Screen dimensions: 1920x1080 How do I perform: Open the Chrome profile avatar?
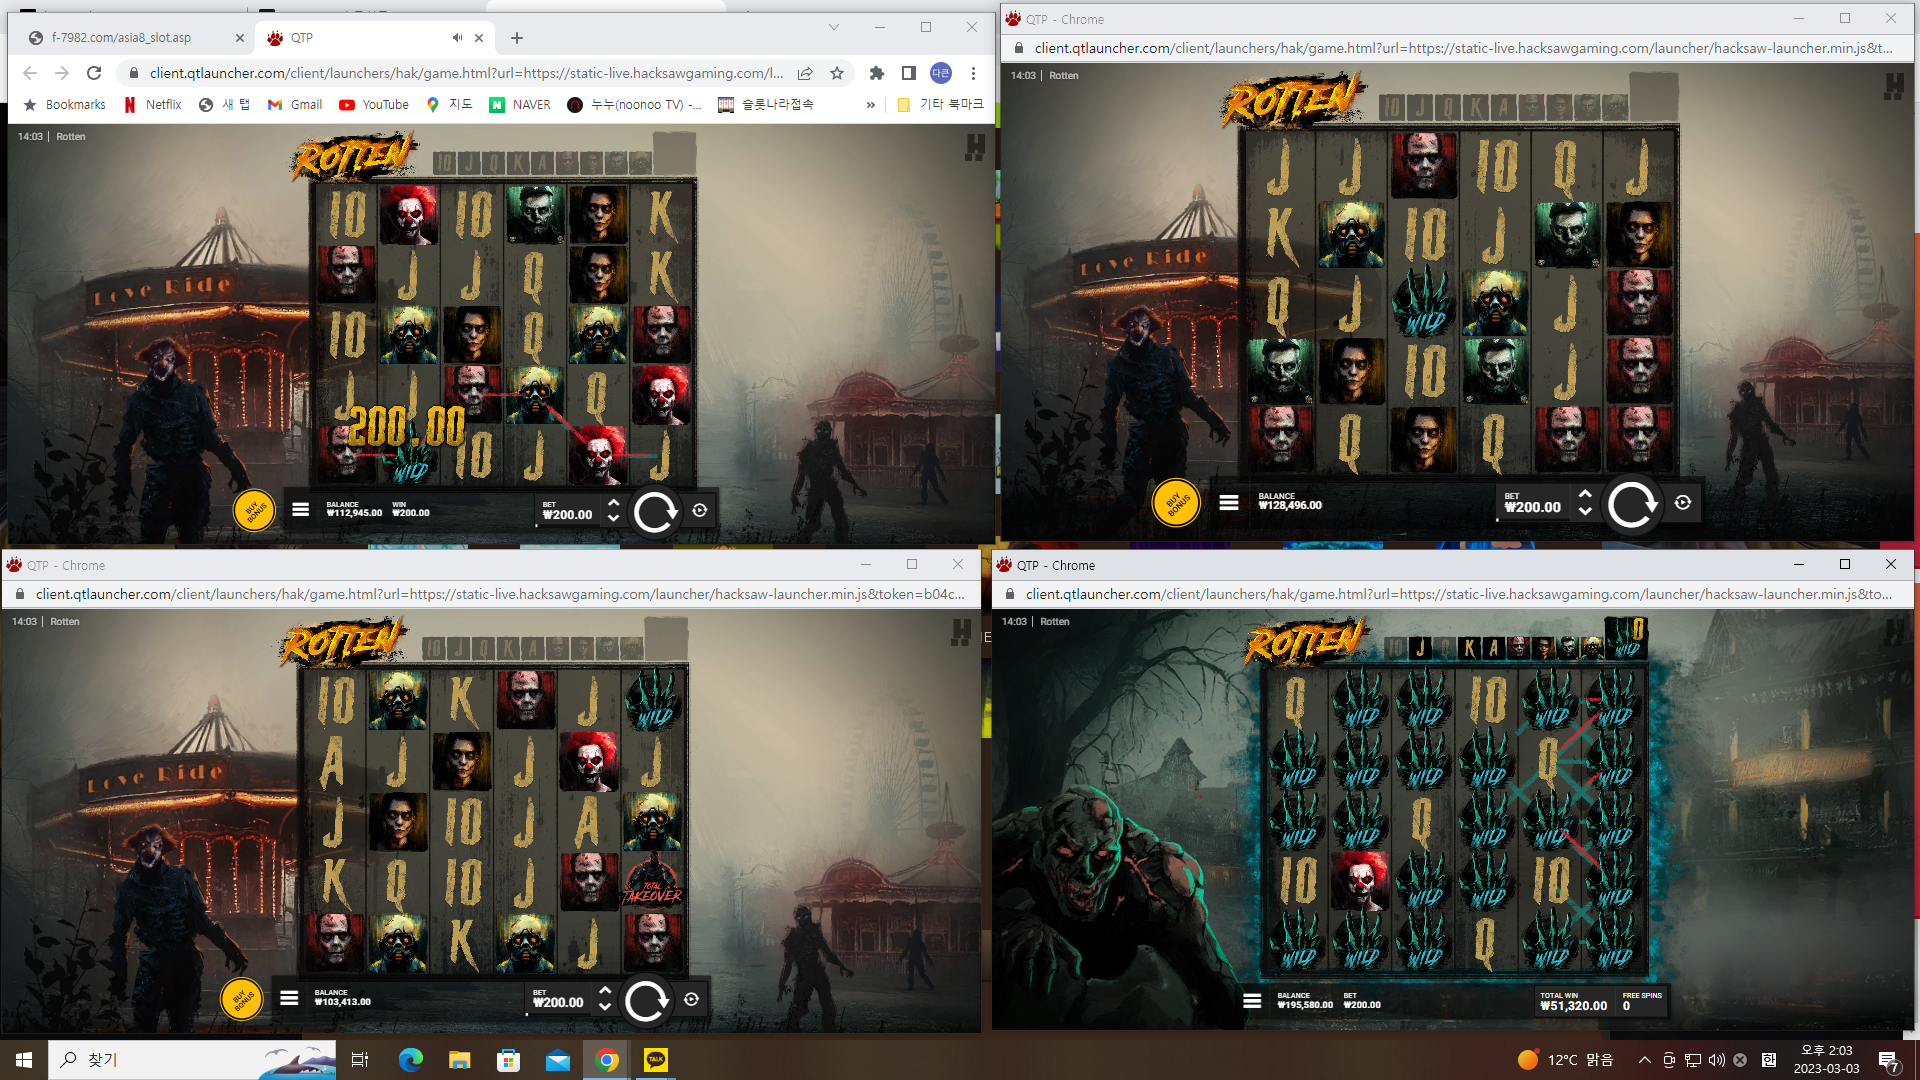click(941, 73)
